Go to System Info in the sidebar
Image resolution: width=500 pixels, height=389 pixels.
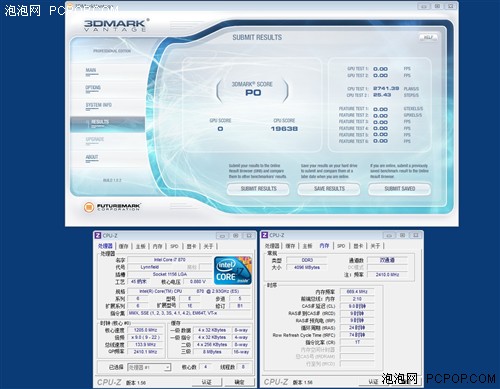click(99, 105)
